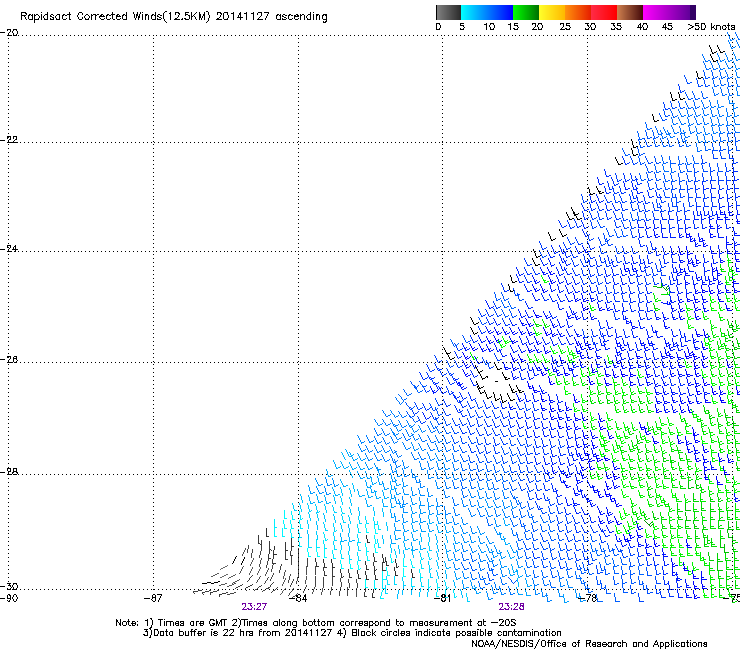Click the '>50 knots' legend label
This screenshot has height=650, width=740.
click(711, 26)
